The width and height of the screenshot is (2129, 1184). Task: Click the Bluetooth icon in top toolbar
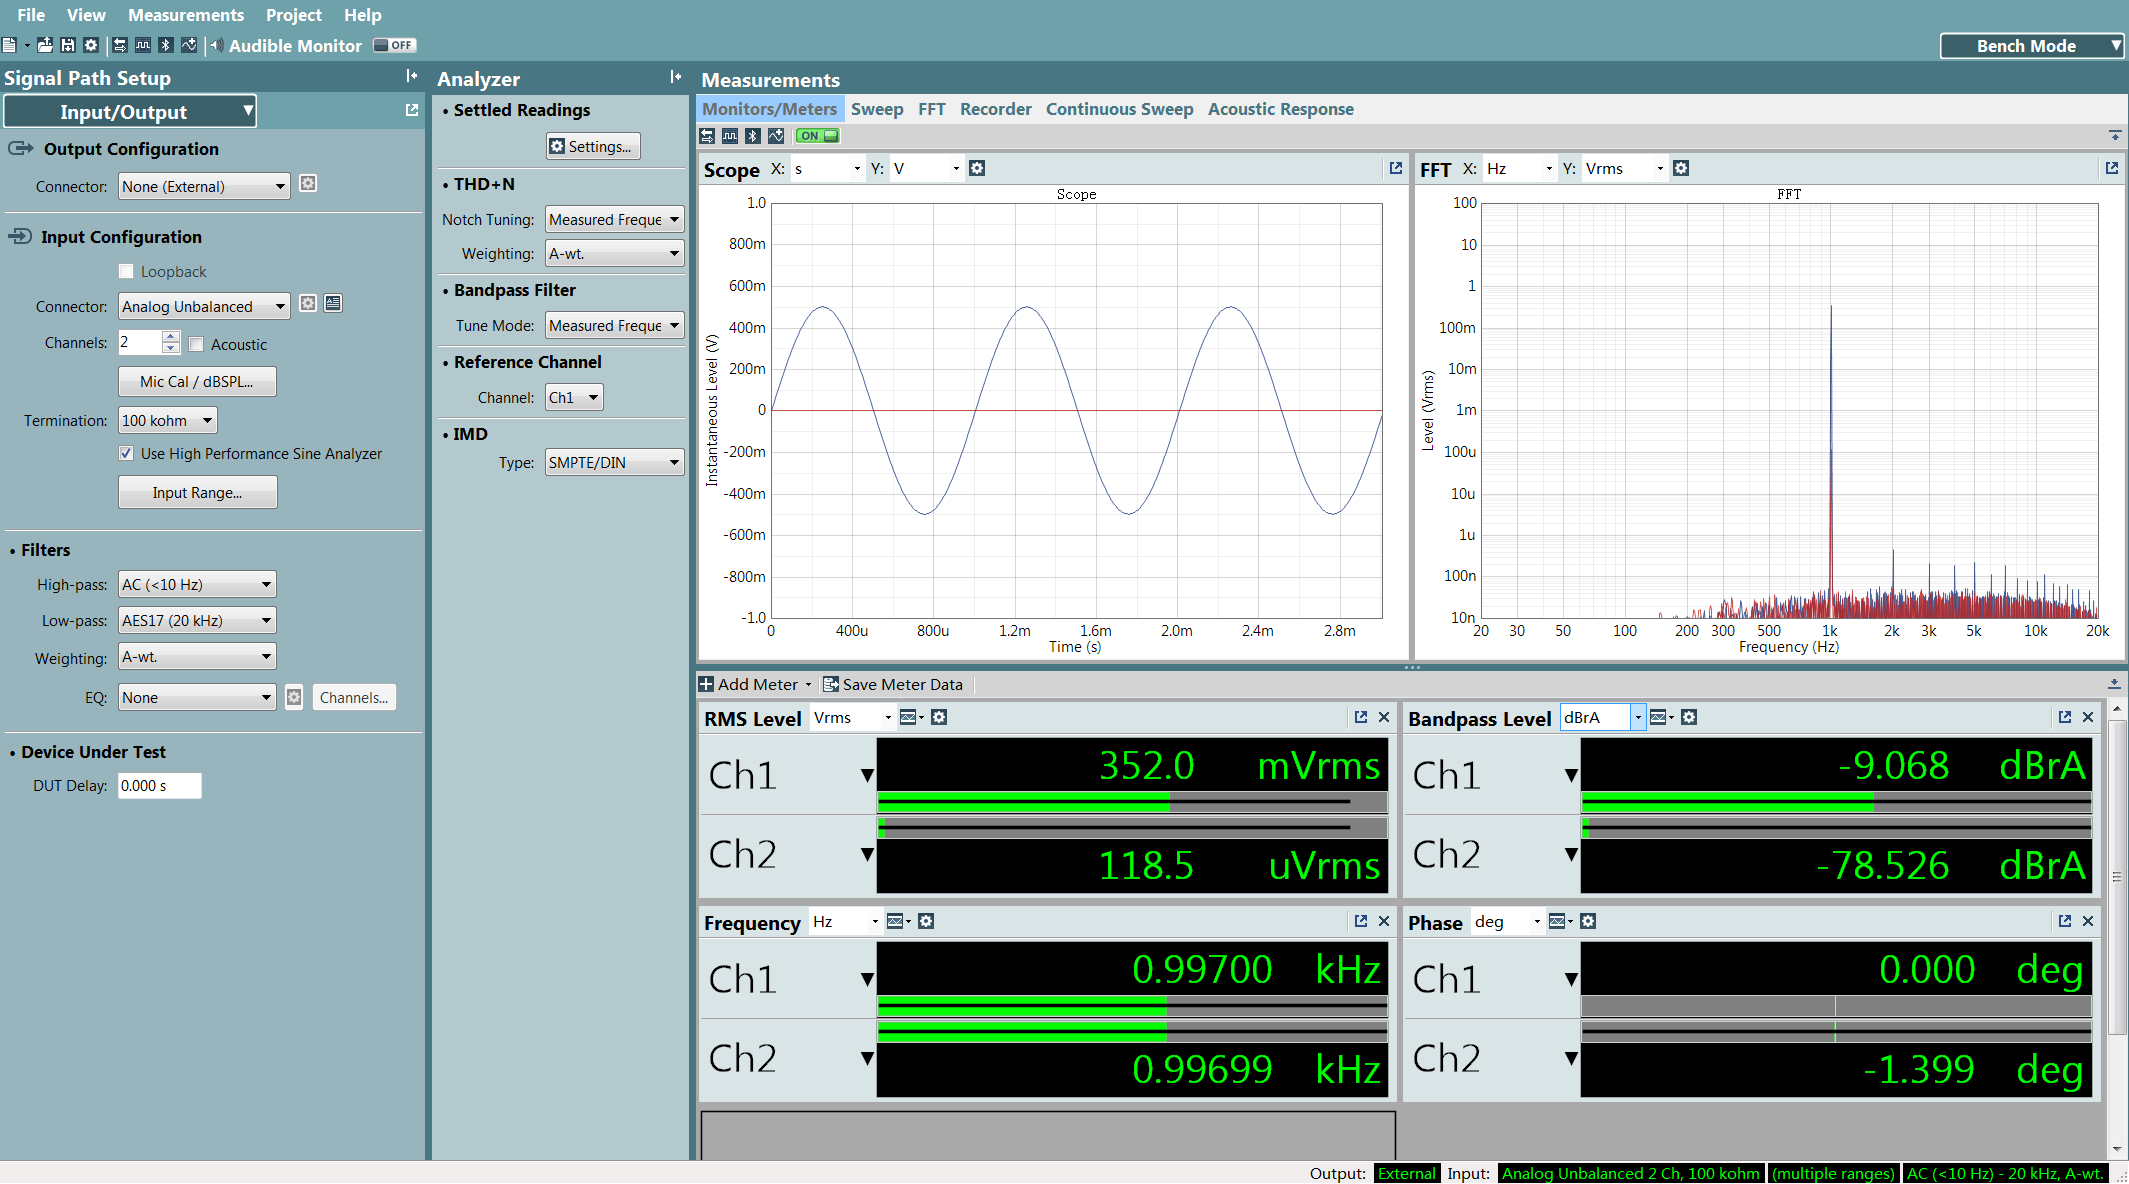tap(166, 45)
